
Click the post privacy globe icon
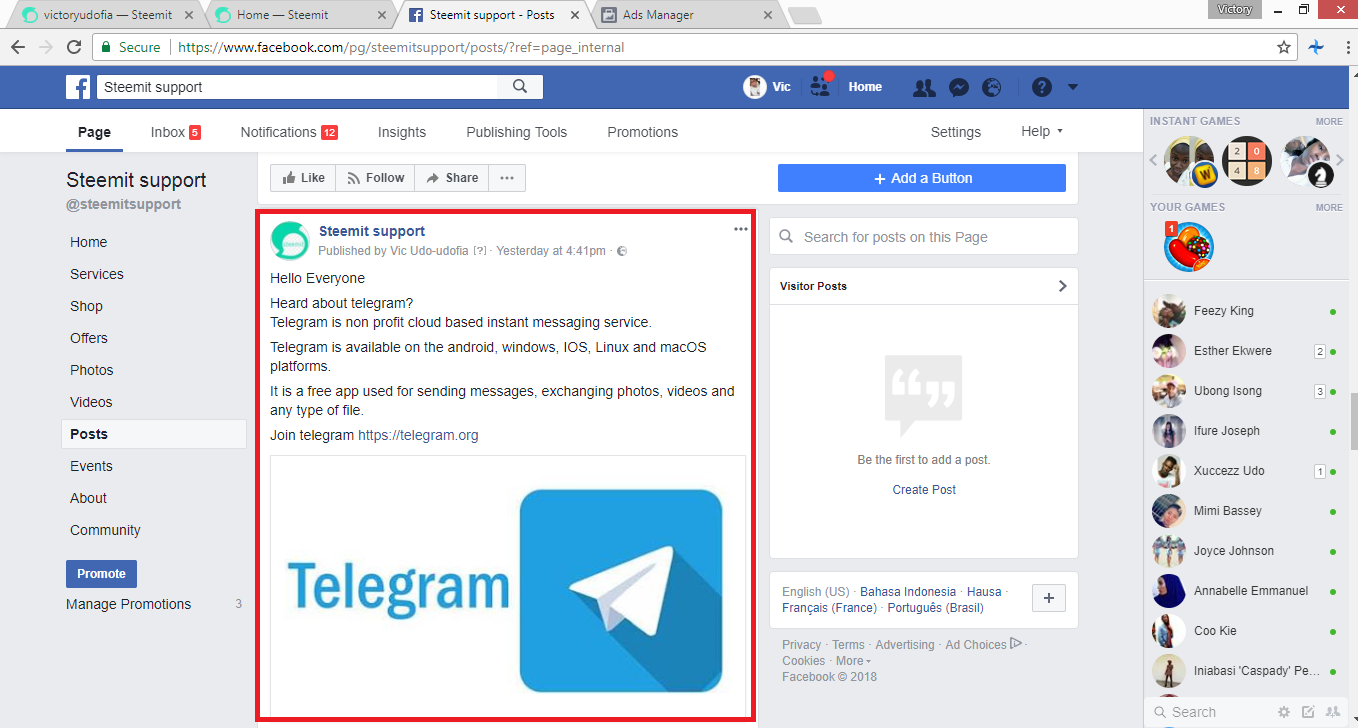coord(622,251)
